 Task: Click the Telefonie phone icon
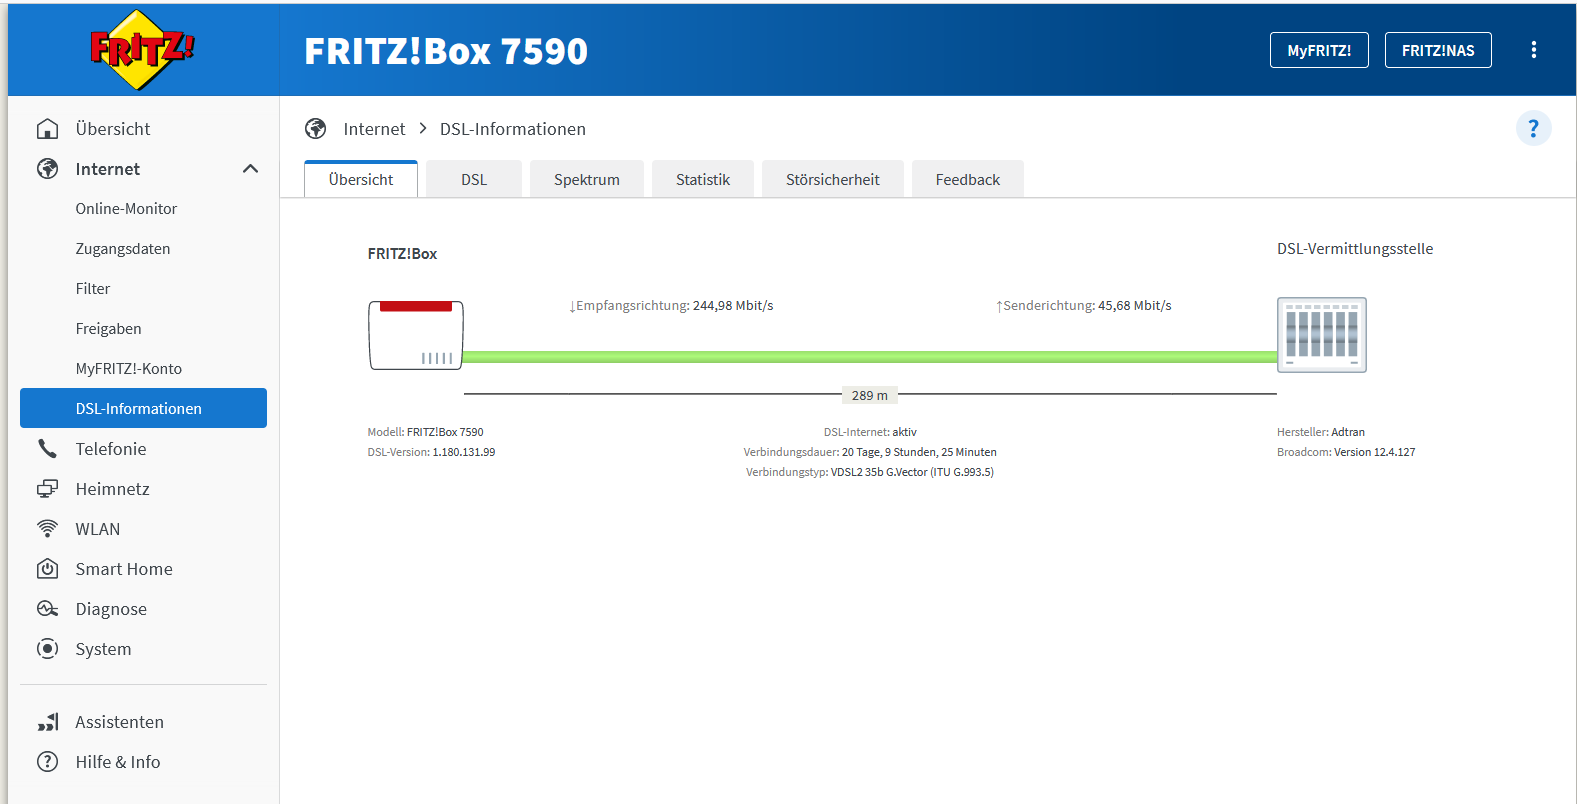47,449
